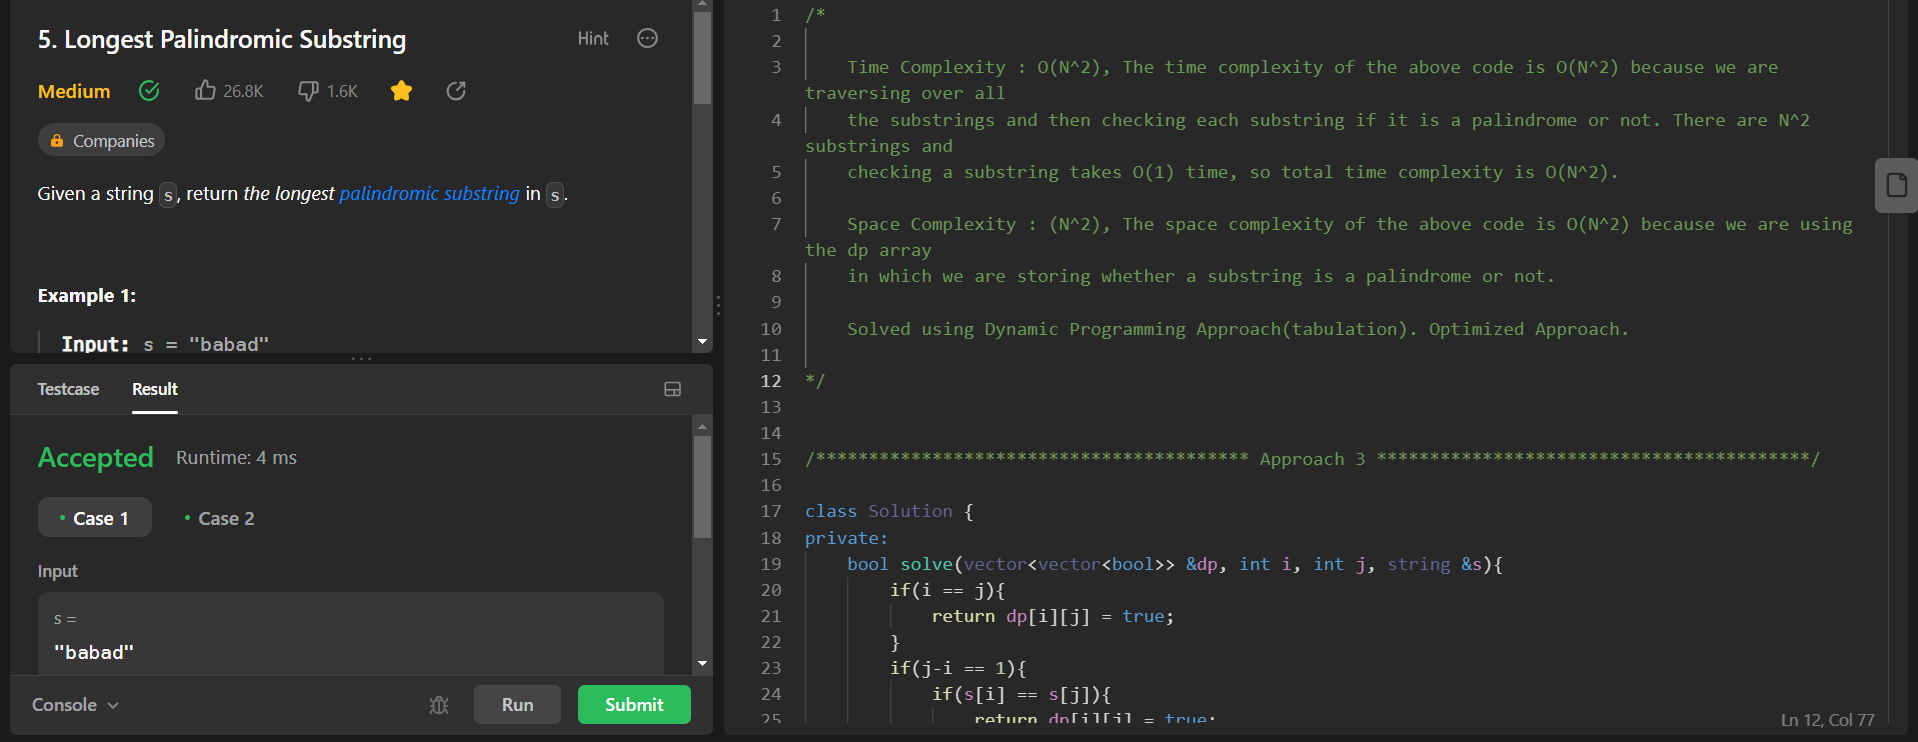Click the 26.8K likes count
The height and width of the screenshot is (742, 1918).
pyautogui.click(x=243, y=91)
